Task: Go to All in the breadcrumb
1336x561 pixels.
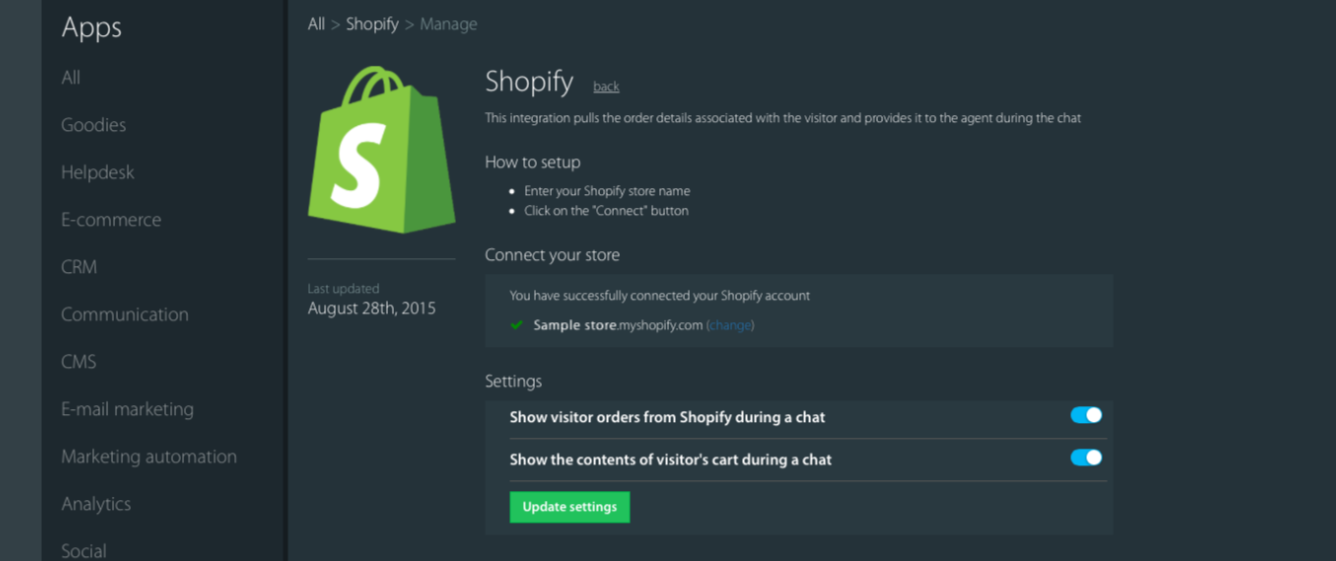Action: point(316,24)
